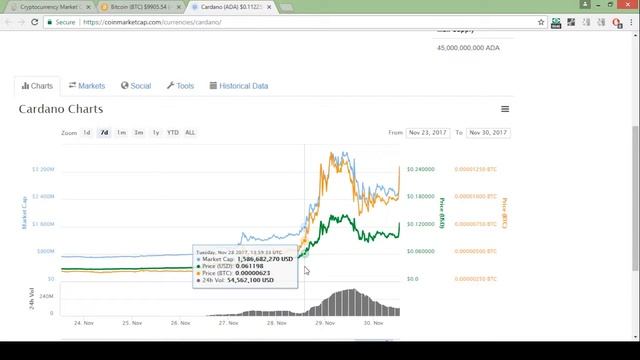The width and height of the screenshot is (640, 360).
Task: Open the Markets tab
Action: coord(87,86)
